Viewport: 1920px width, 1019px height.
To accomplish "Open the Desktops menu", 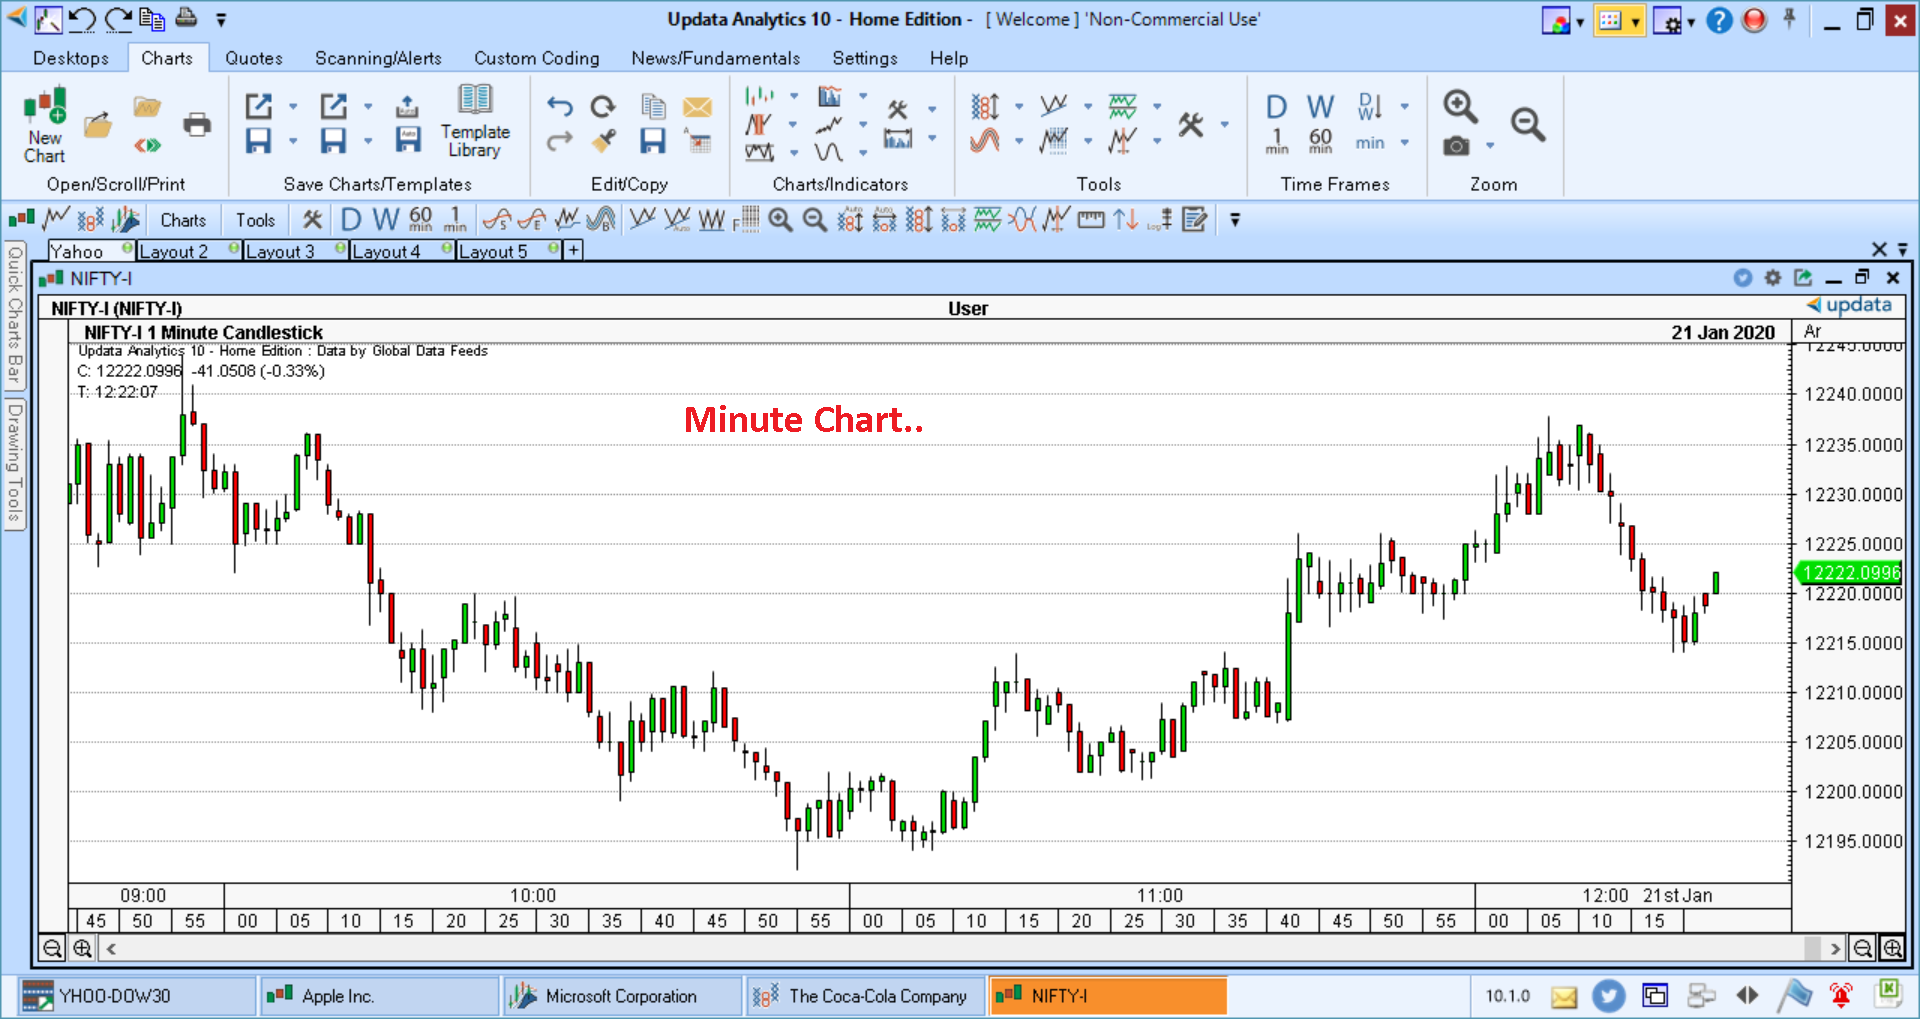I will pos(71,58).
